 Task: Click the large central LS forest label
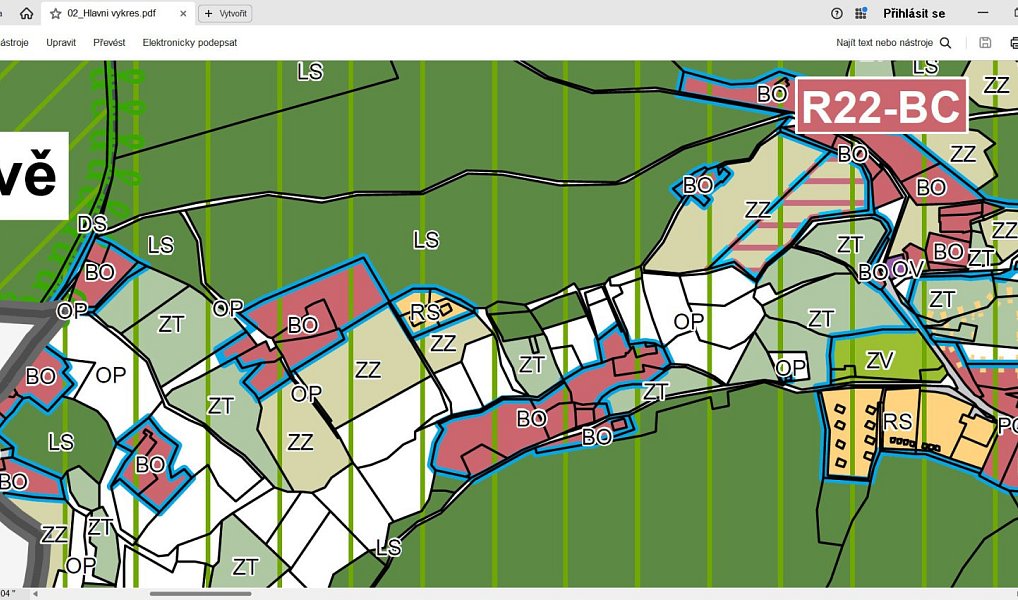tap(426, 240)
